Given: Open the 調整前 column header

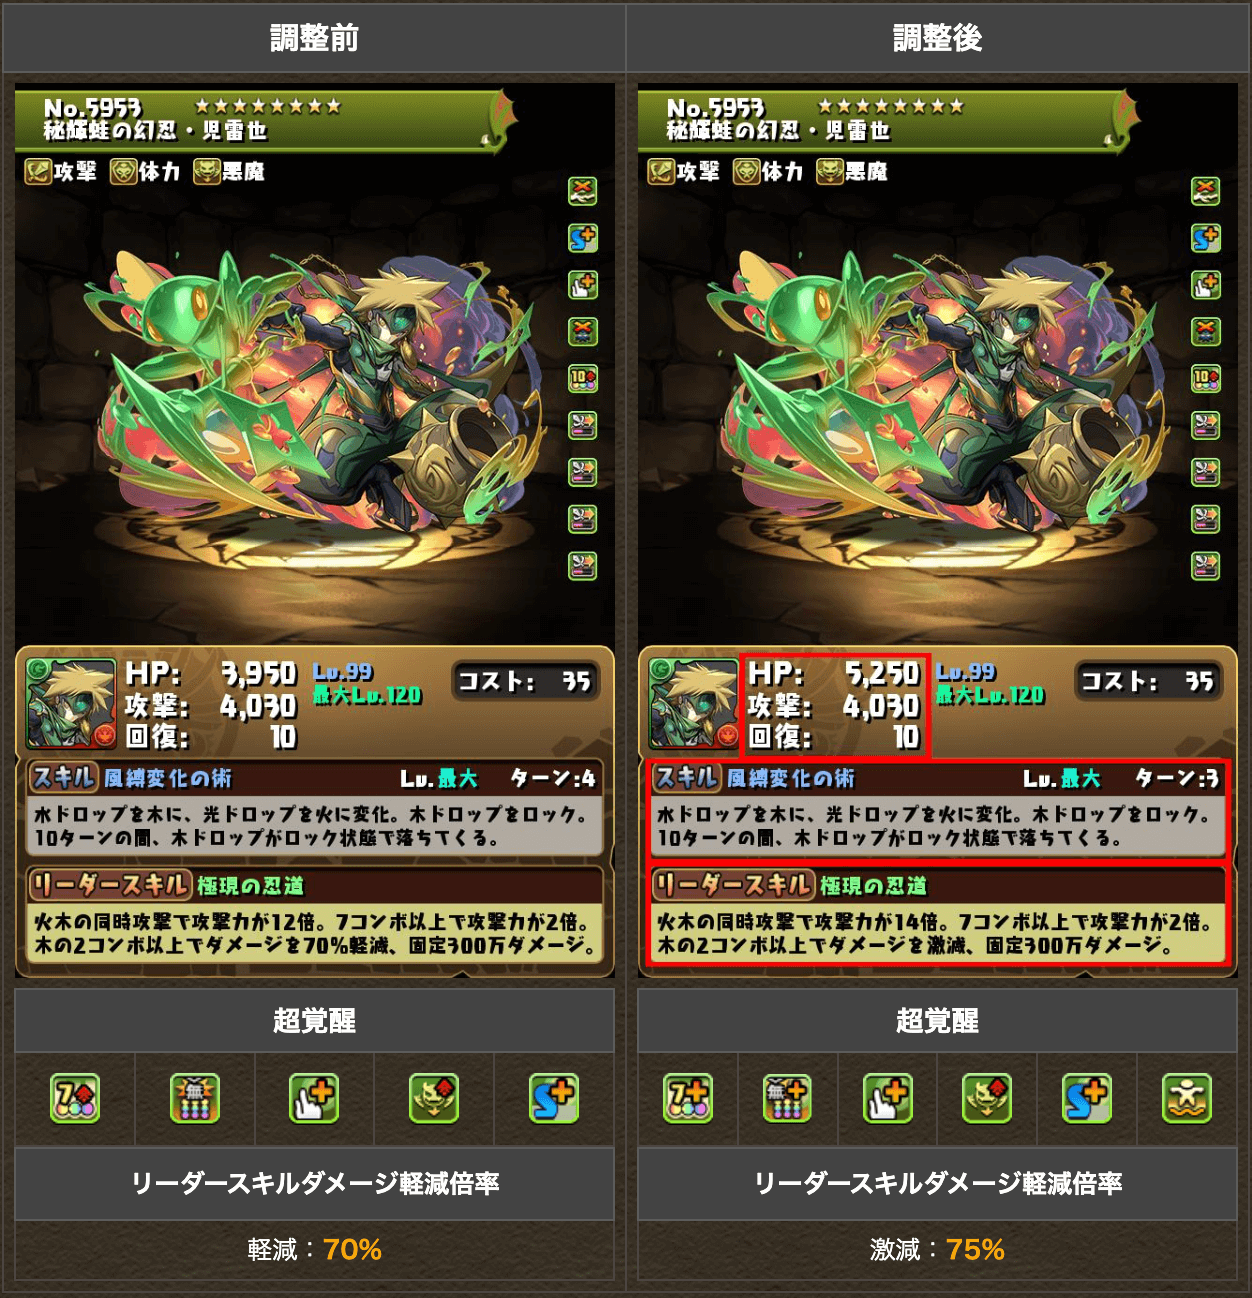Looking at the screenshot, I should coord(314,38).
